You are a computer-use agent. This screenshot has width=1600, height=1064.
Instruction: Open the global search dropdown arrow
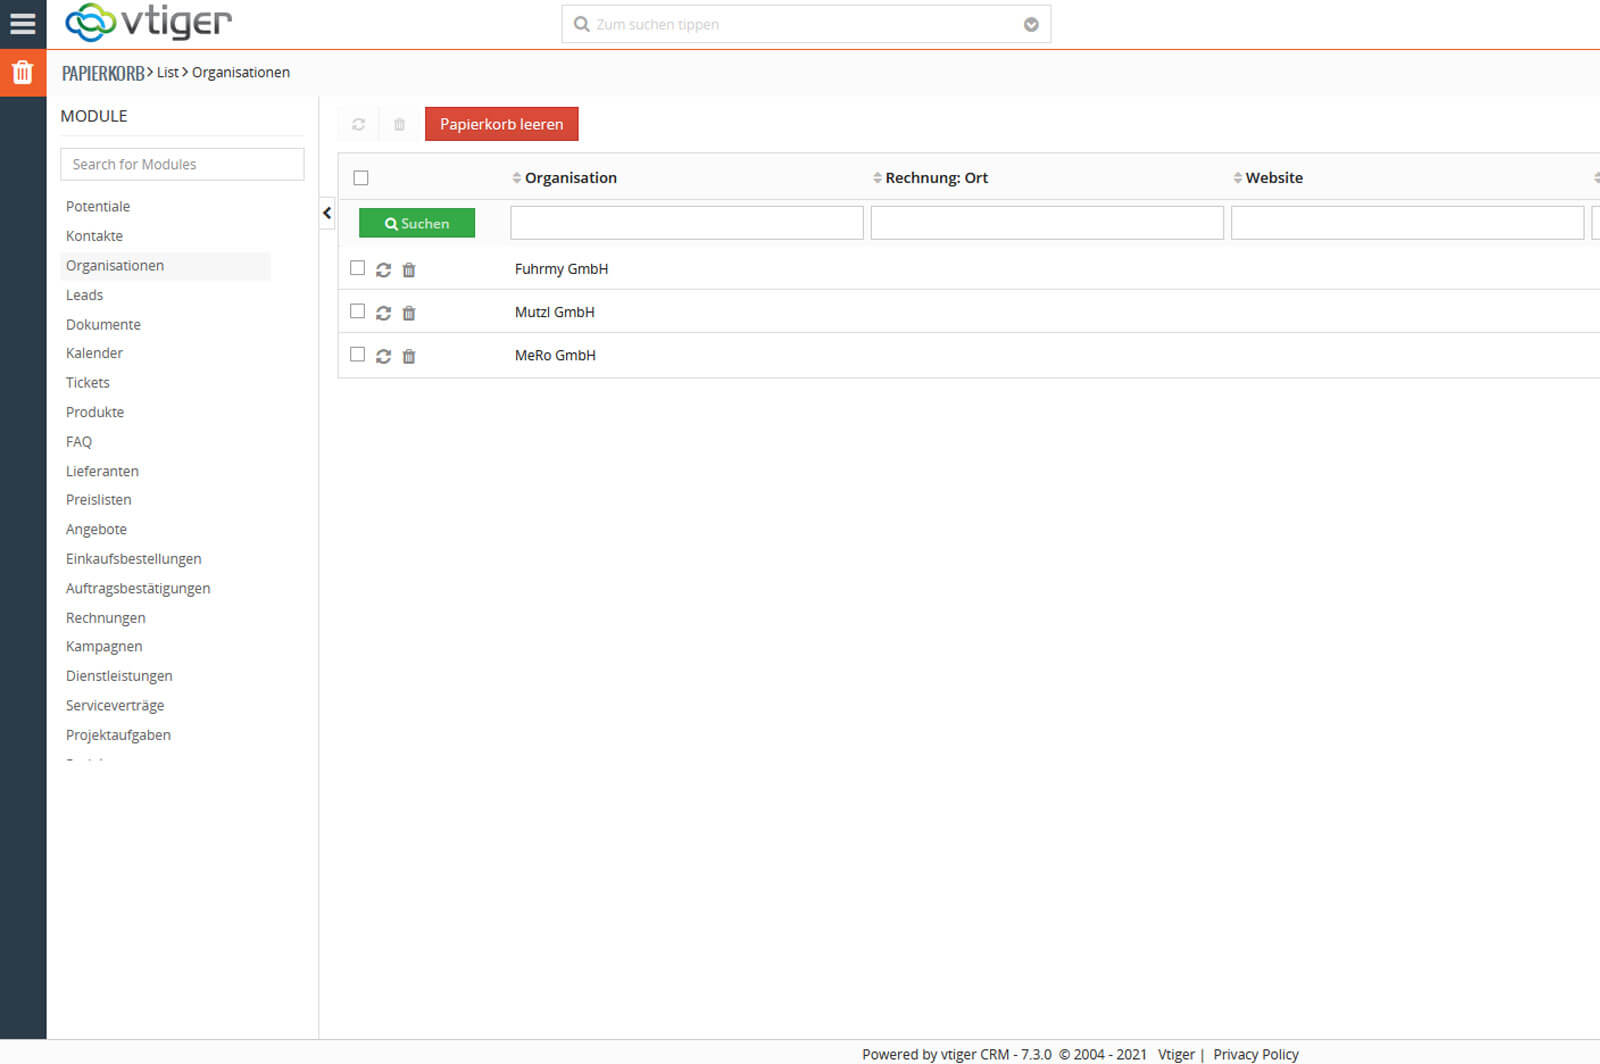pos(1031,25)
